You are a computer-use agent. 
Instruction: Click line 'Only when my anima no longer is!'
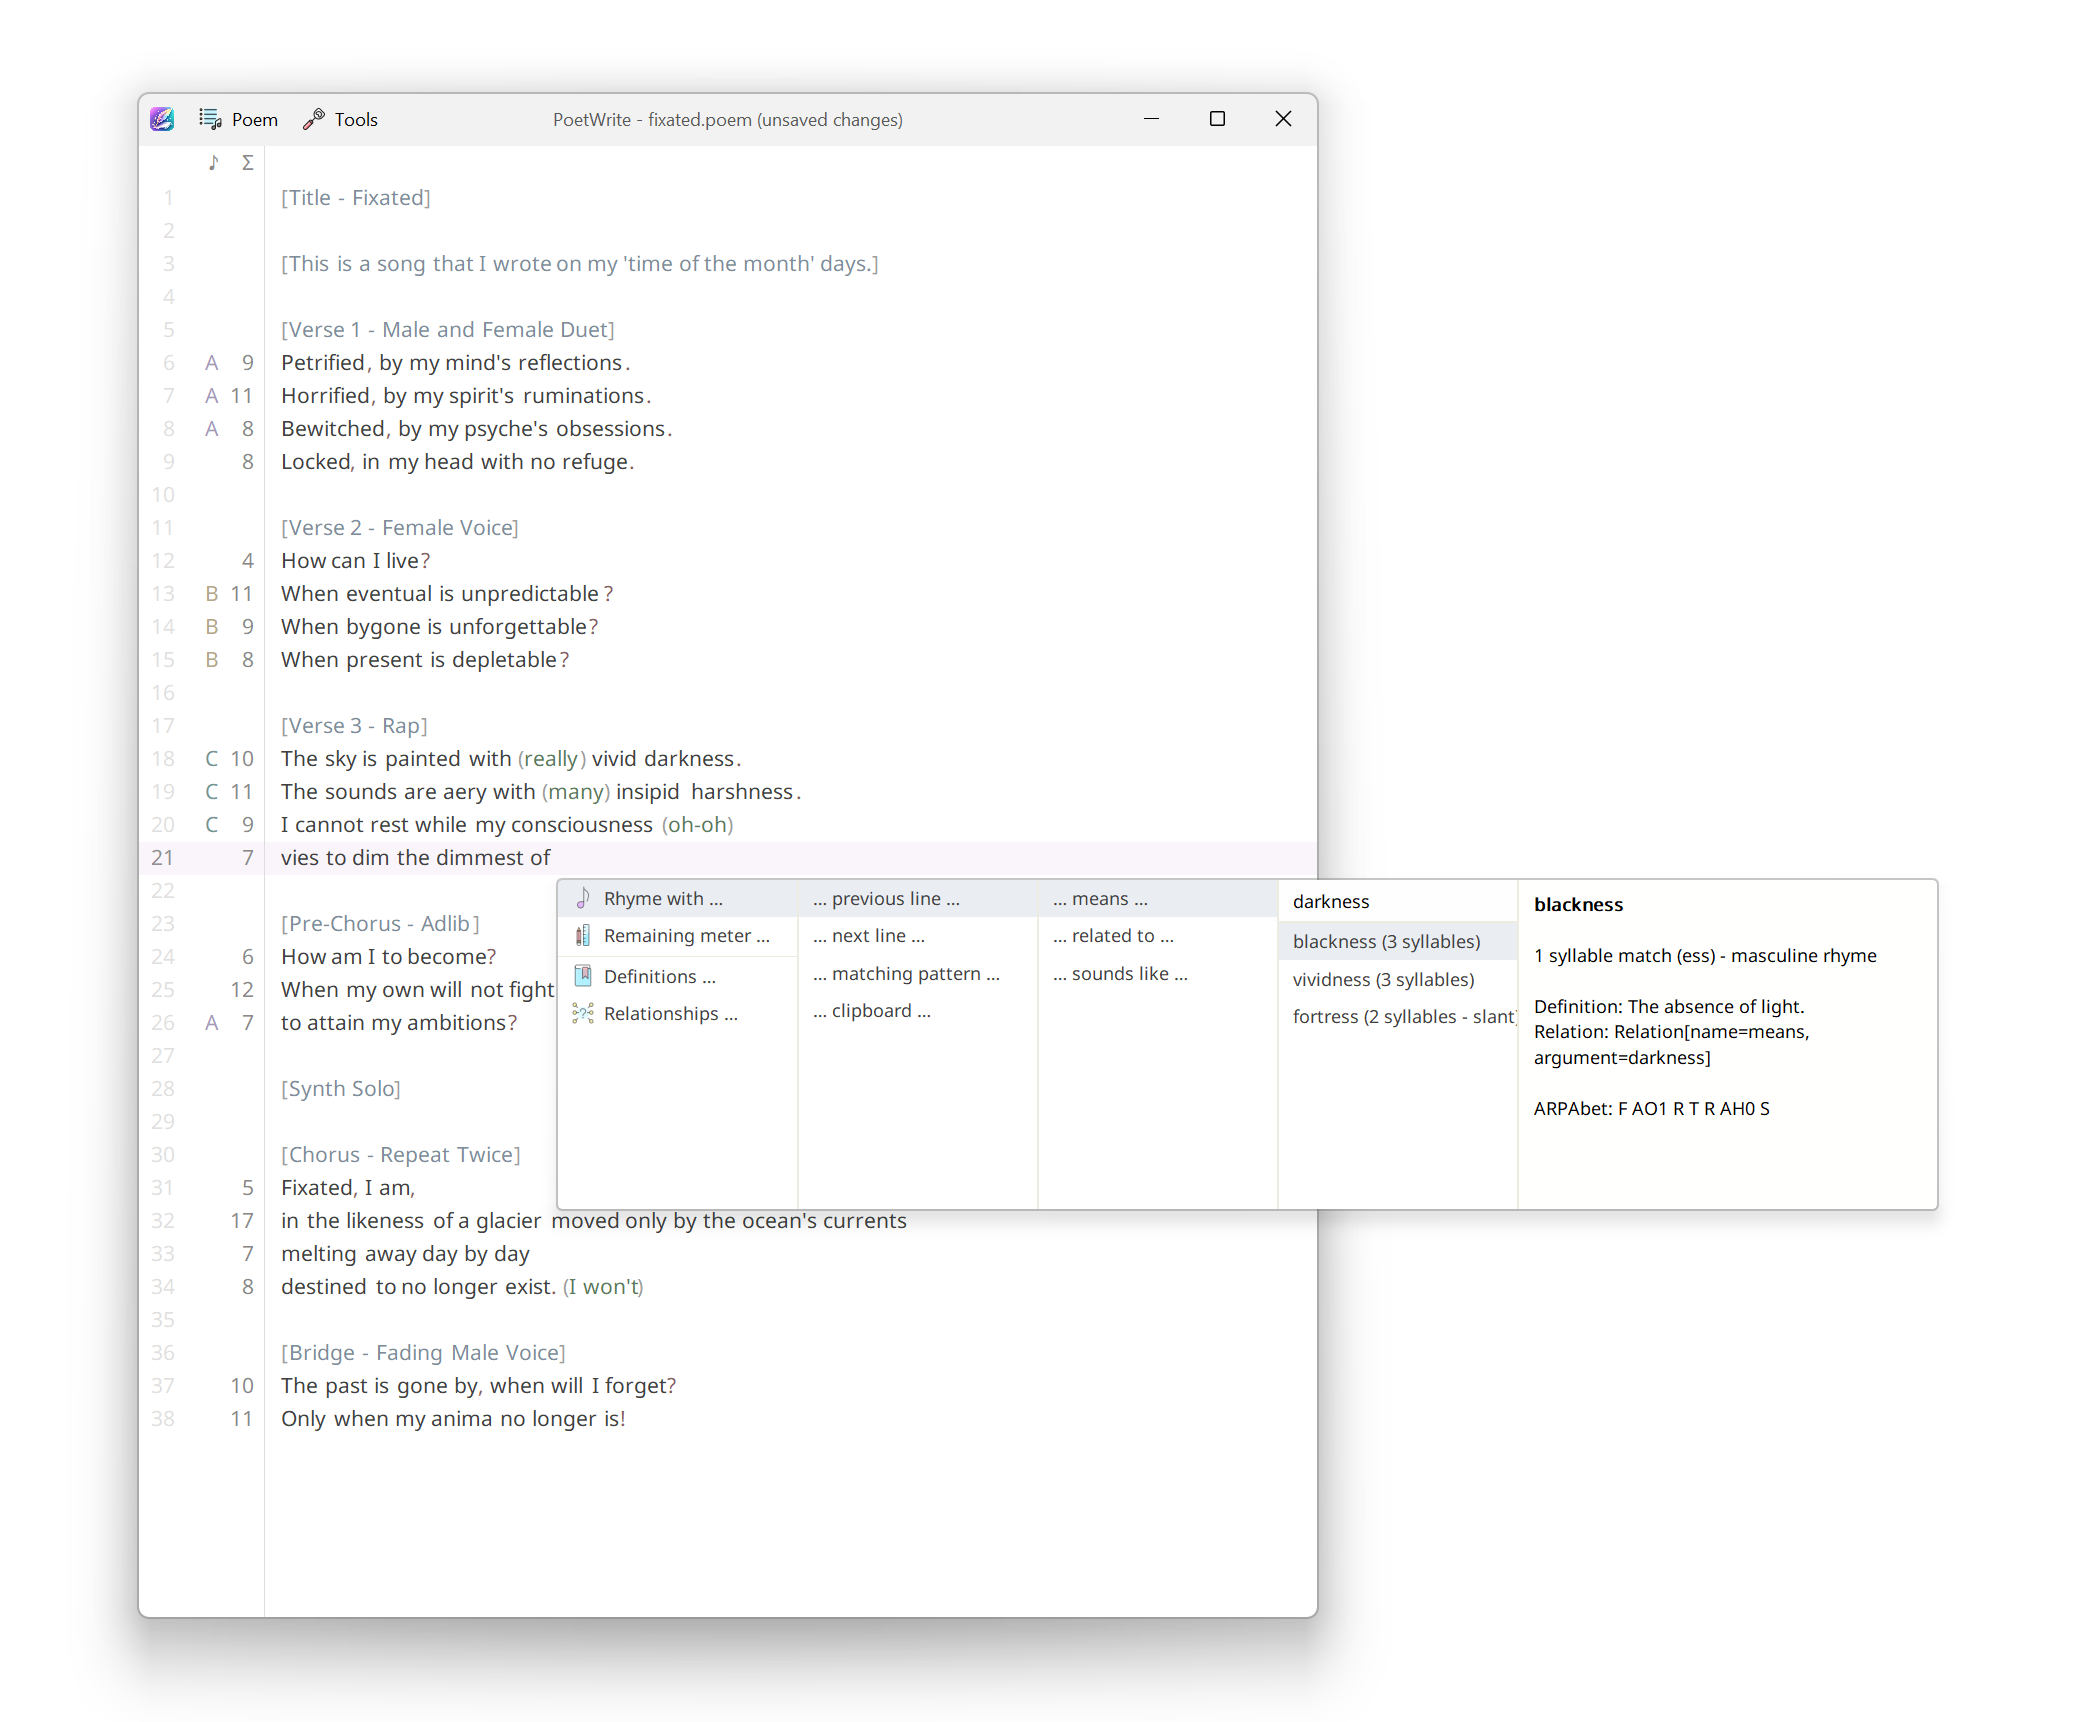[x=453, y=1419]
